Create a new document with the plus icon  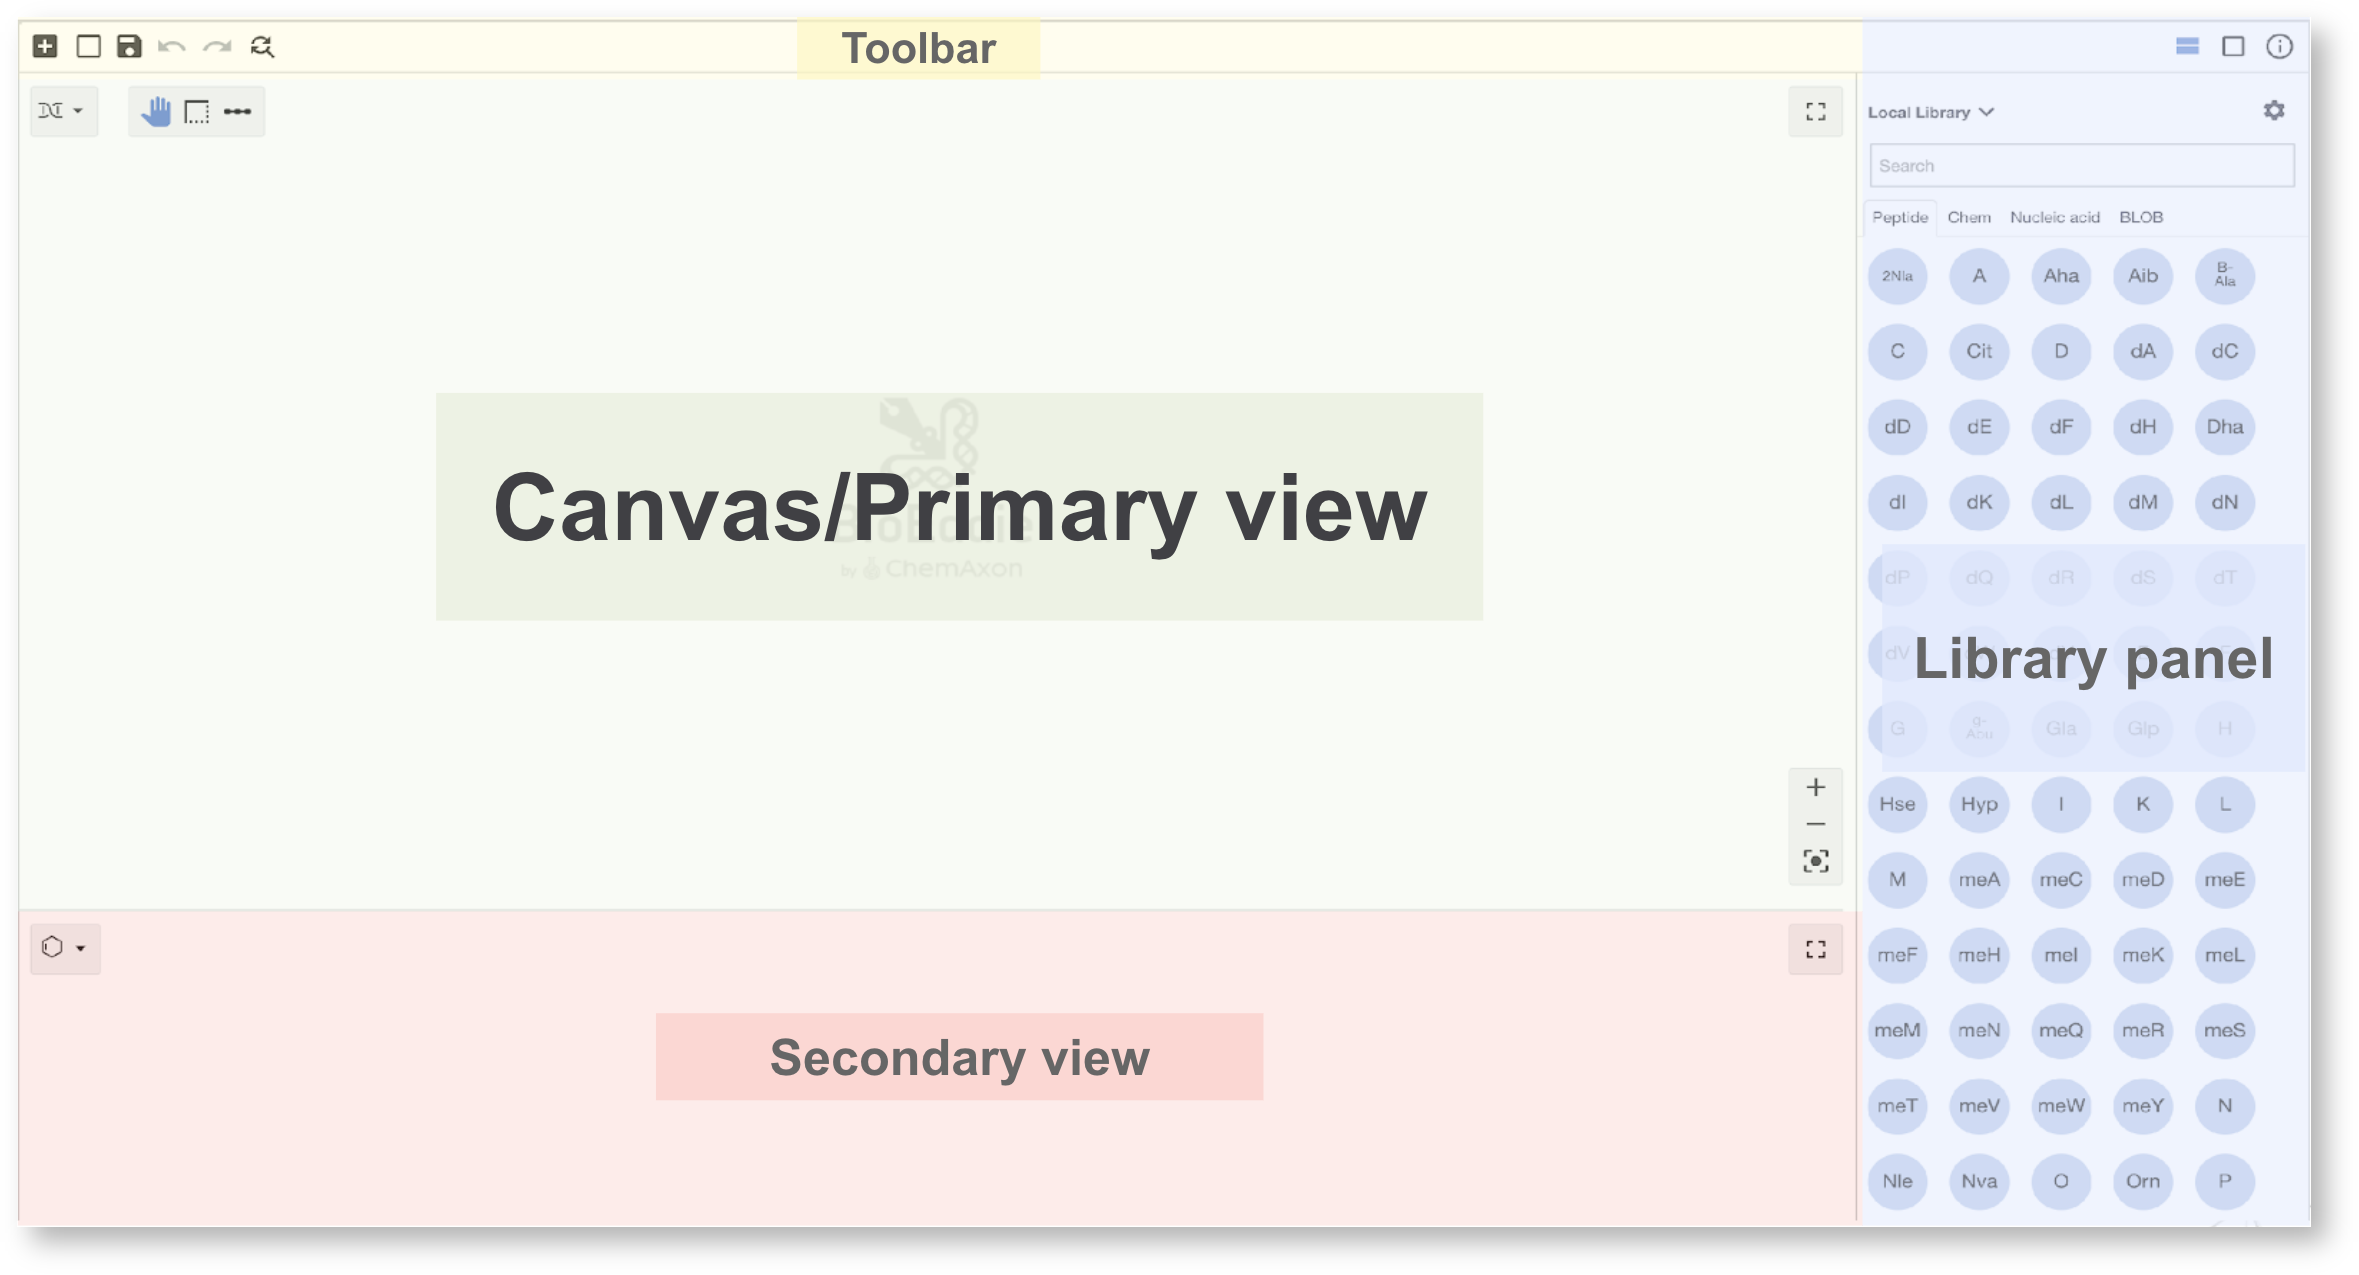click(44, 46)
